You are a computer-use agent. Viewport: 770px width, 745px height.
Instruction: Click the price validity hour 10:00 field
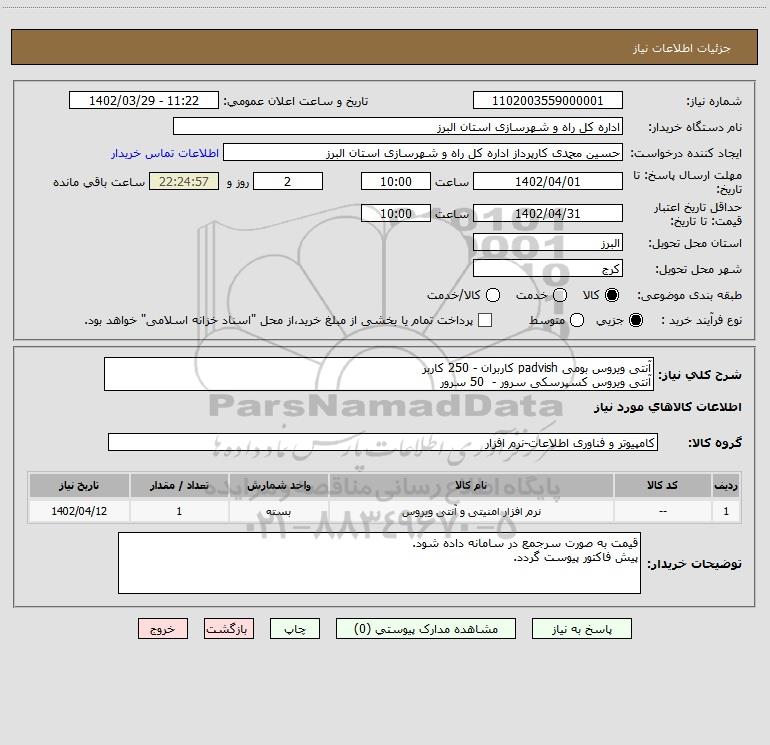pyautogui.click(x=396, y=213)
